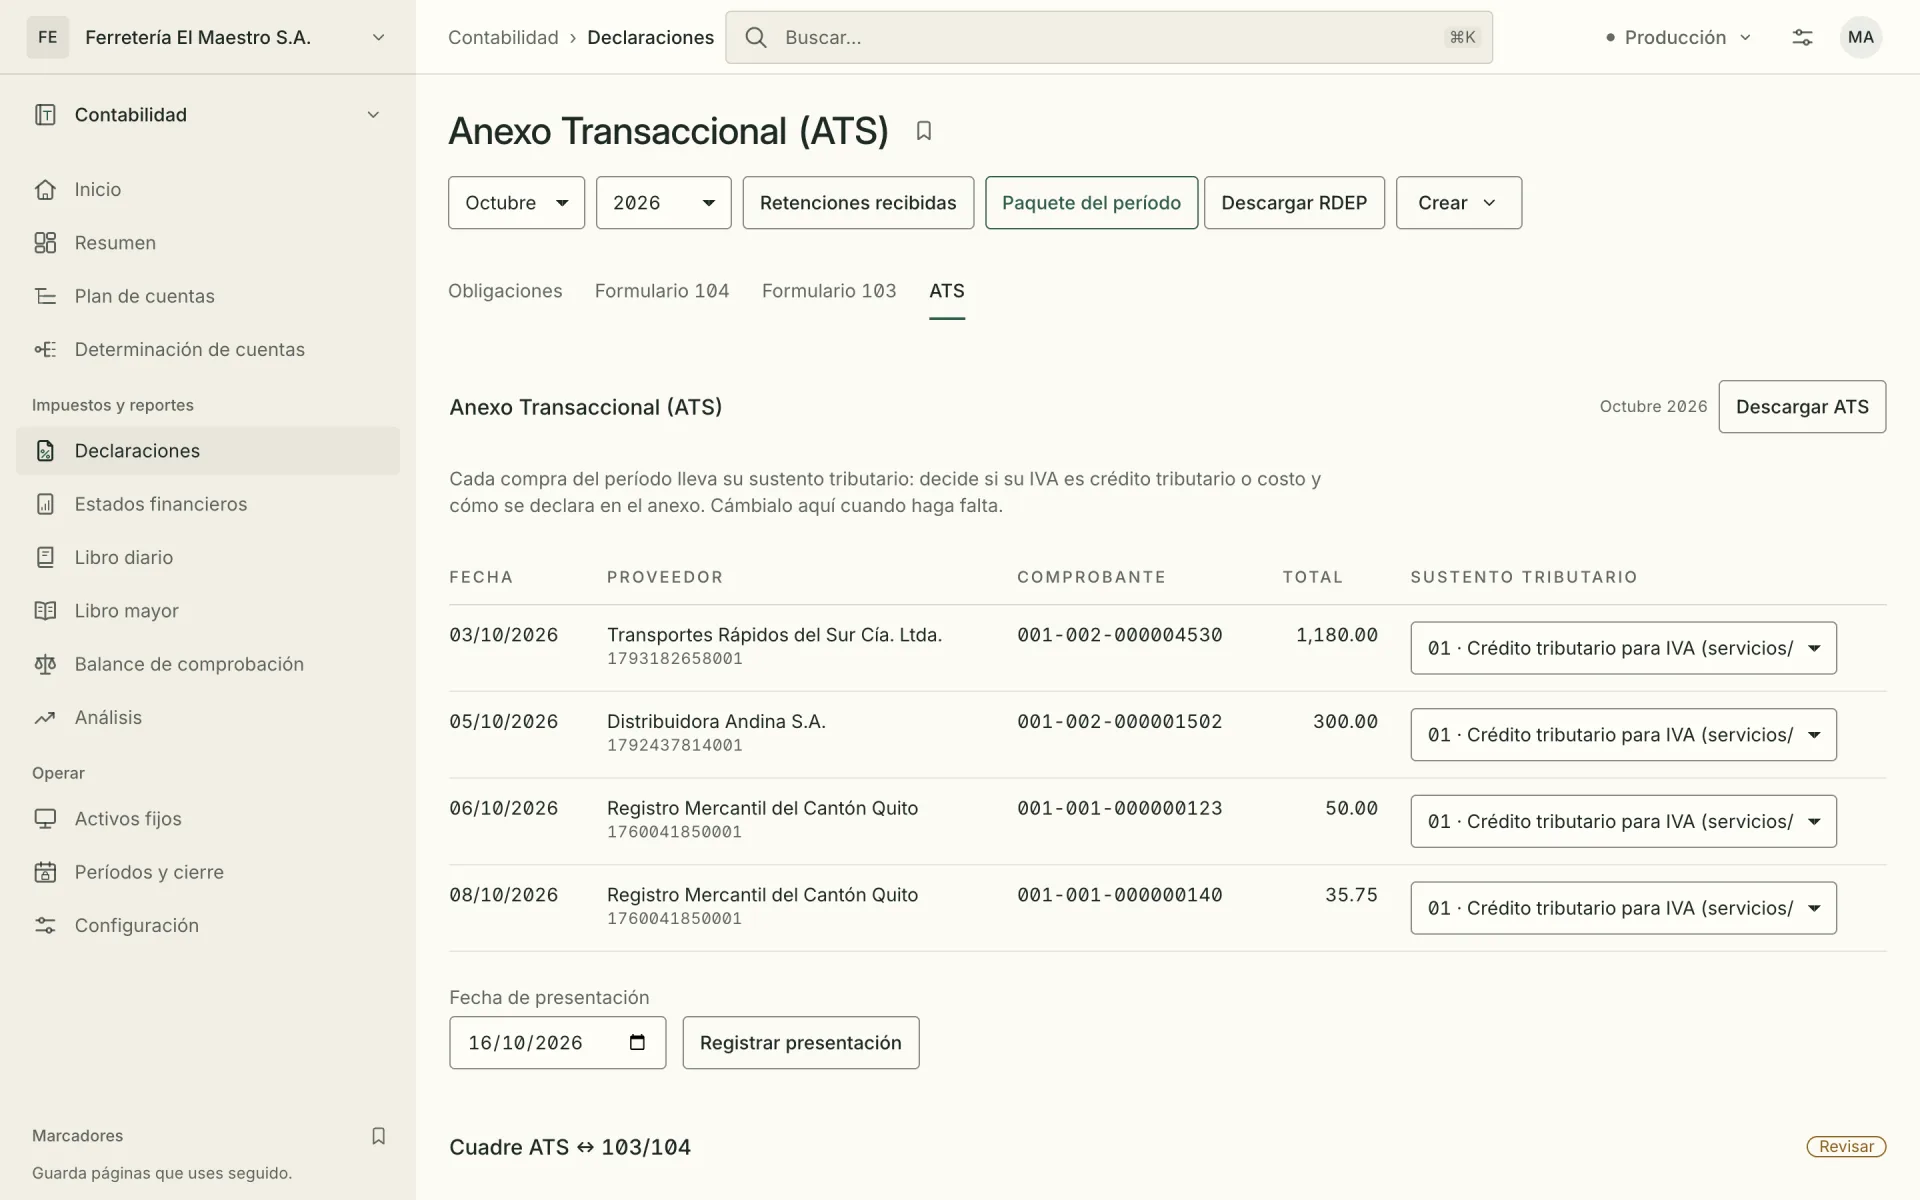The image size is (1920, 1200).
Task: Focus the Buscar search field
Action: point(1109,37)
